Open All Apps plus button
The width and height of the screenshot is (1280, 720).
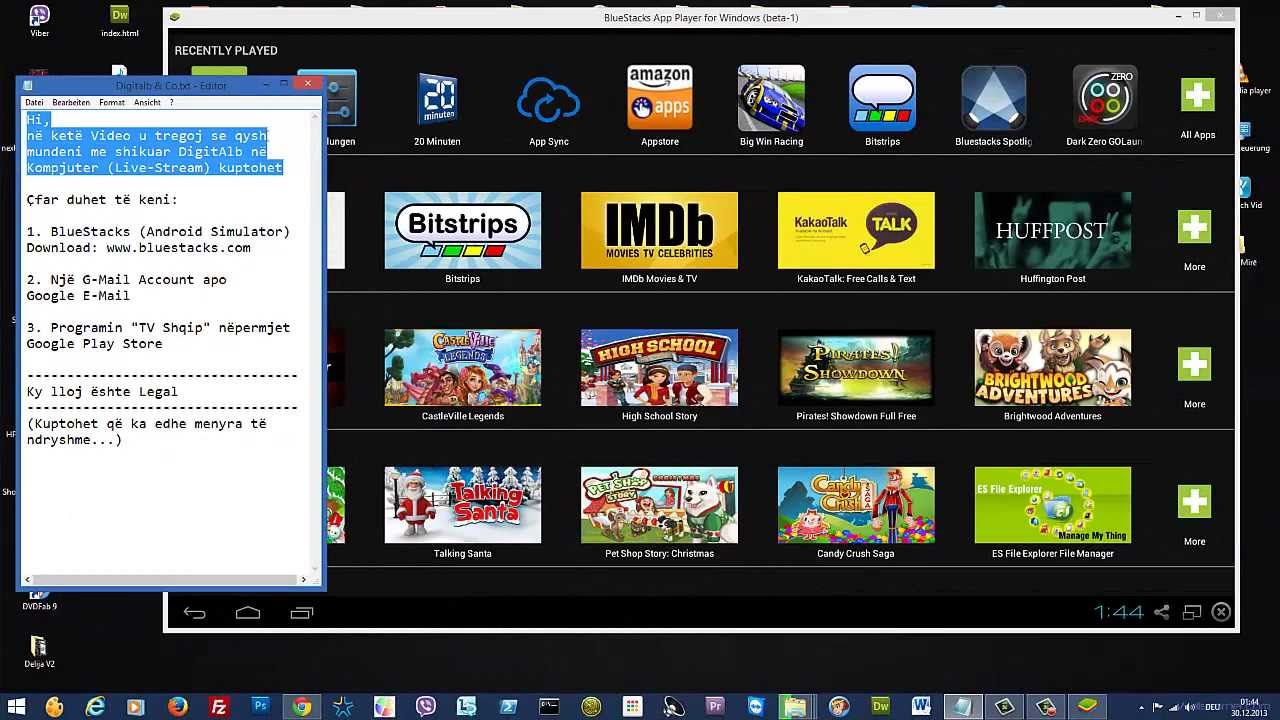[1197, 95]
